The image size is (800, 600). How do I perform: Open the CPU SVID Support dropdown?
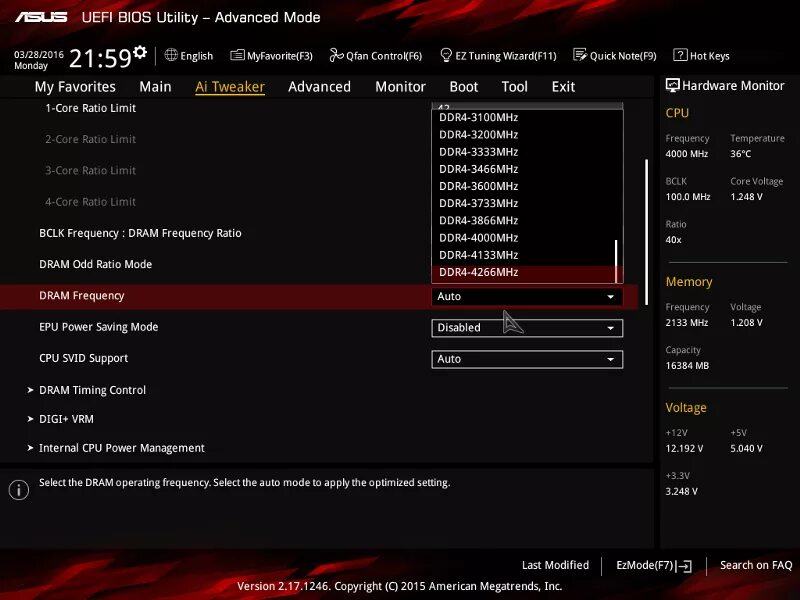[527, 359]
